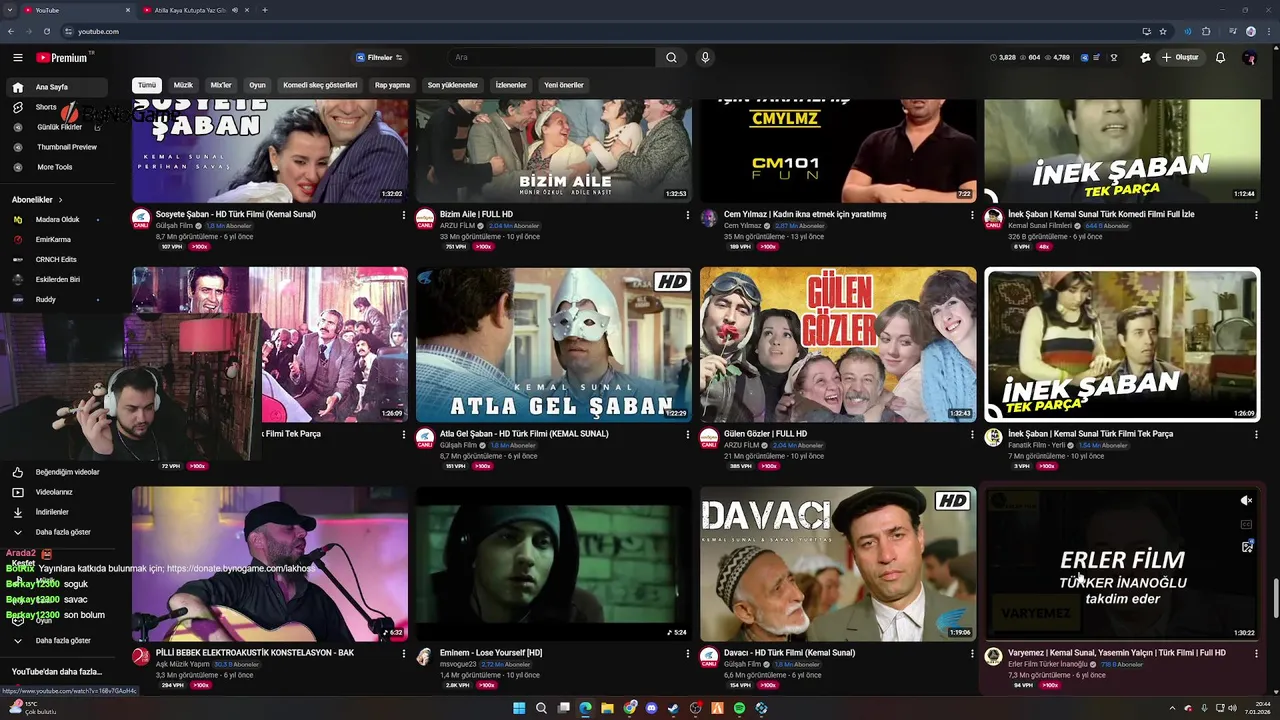Open options menu for Bizim Aile video

point(688,215)
